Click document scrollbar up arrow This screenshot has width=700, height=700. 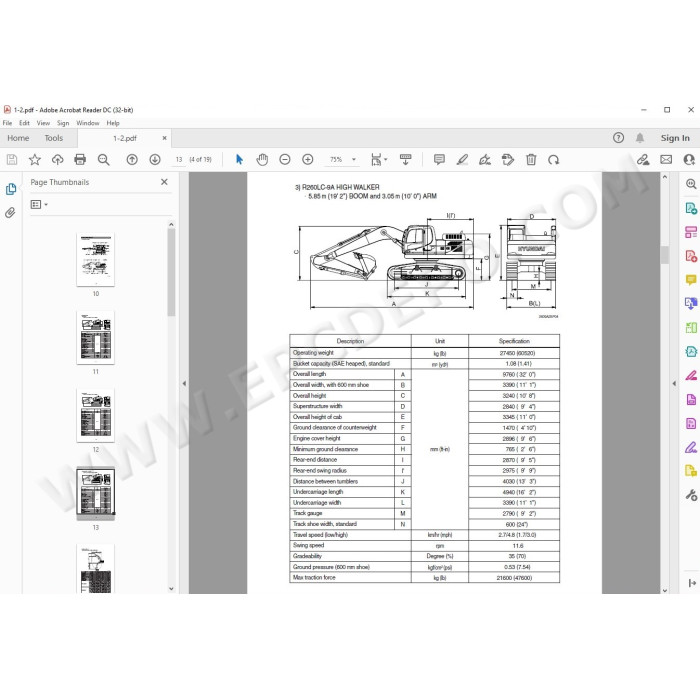665,177
